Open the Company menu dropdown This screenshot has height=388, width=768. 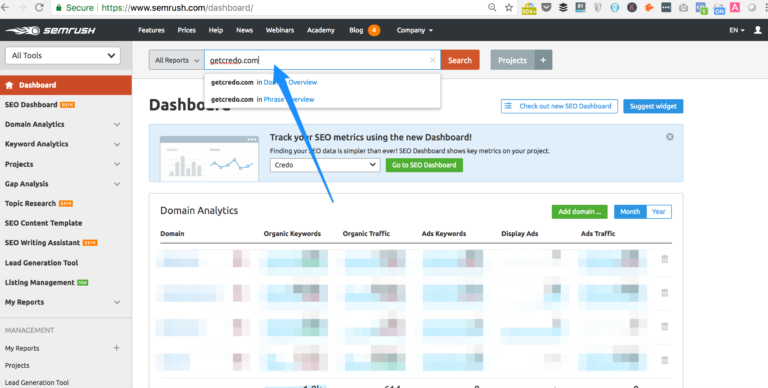click(x=414, y=30)
